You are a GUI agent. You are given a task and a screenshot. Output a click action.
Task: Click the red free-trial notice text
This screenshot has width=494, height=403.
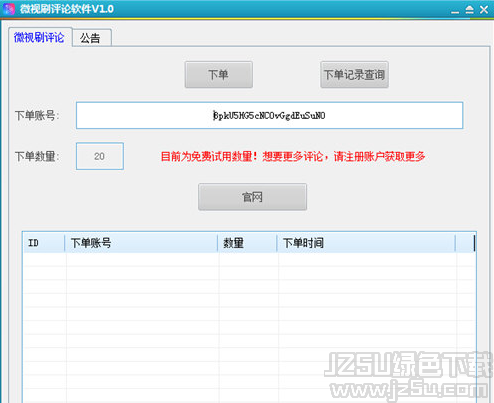coord(293,156)
